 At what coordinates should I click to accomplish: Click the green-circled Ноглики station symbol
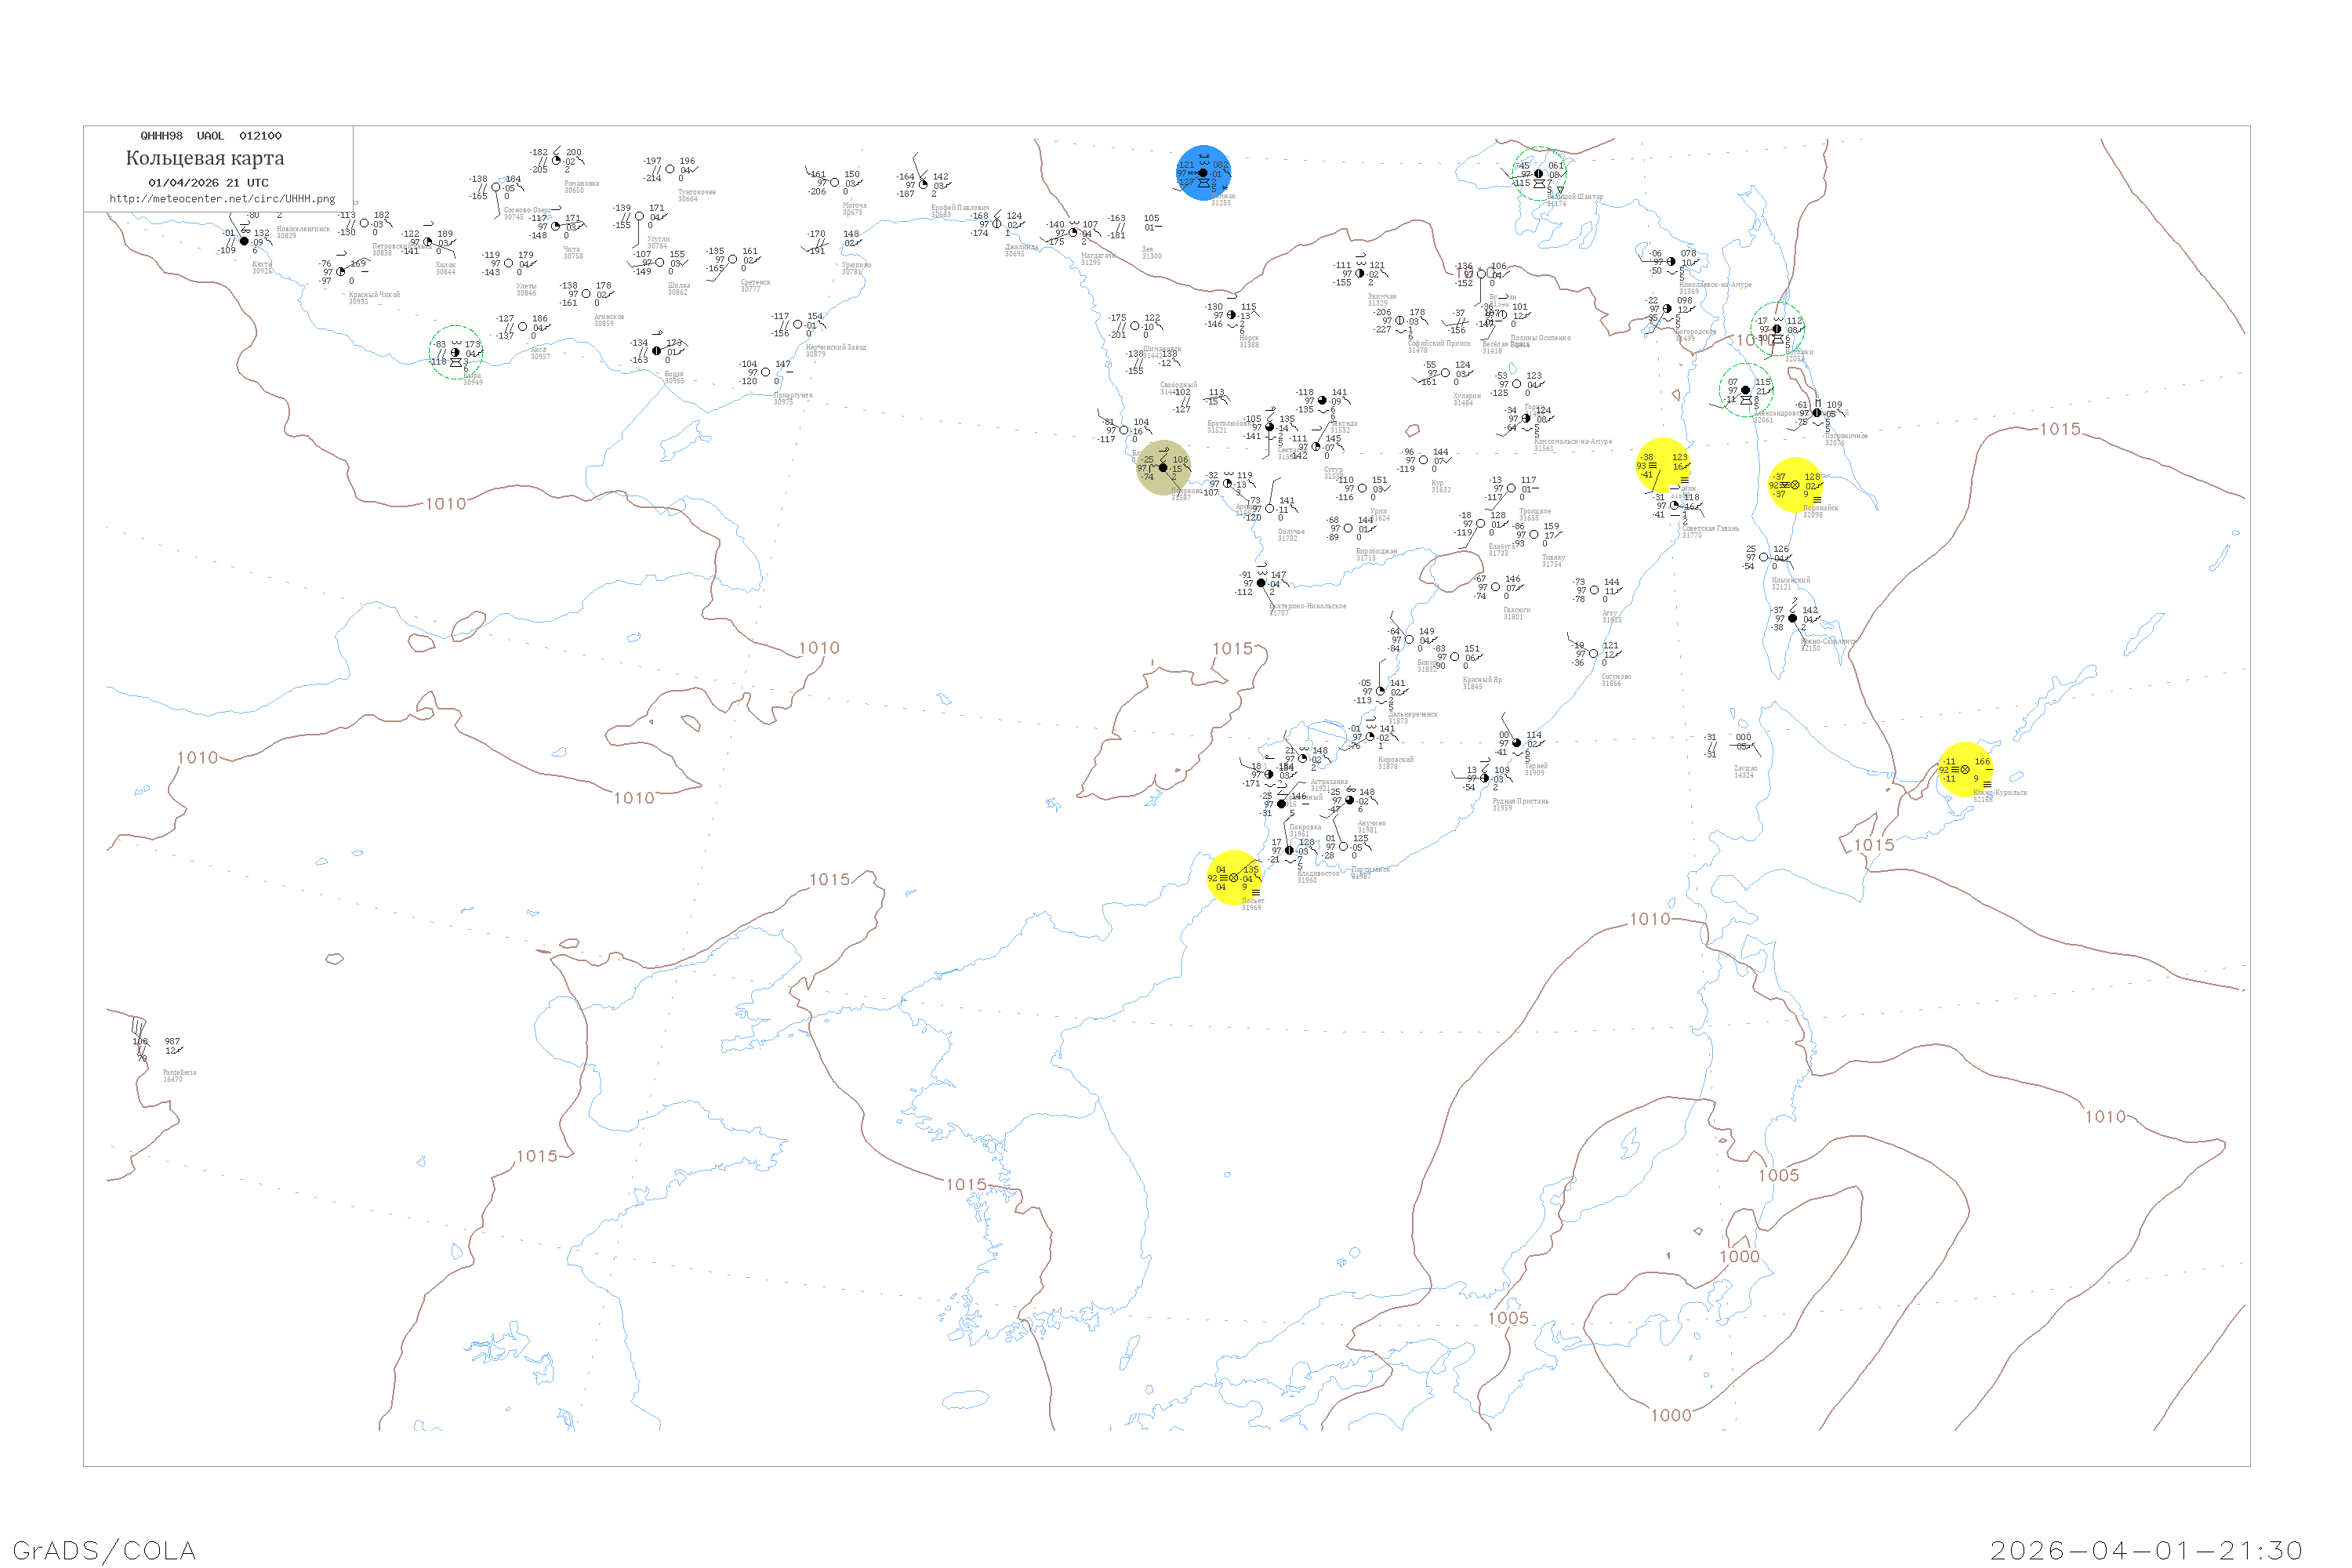(x=1777, y=329)
